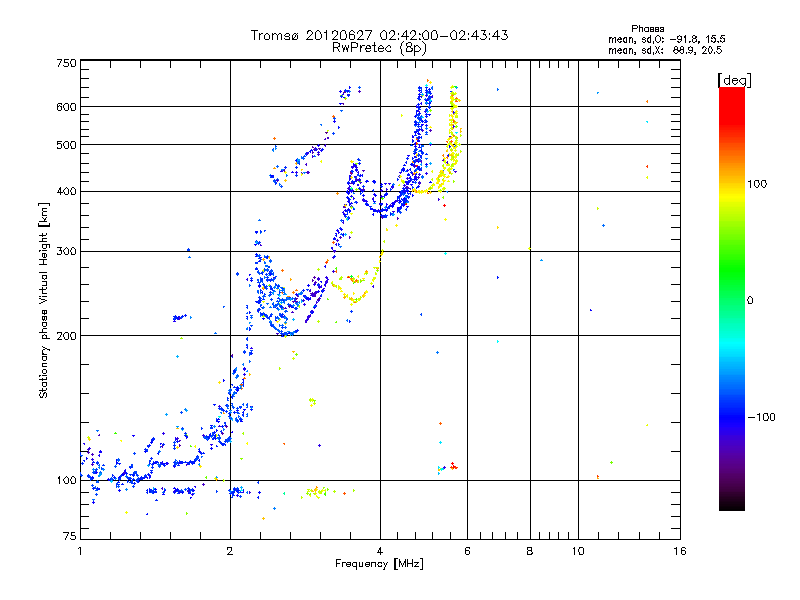Click the y-axis tick label '750'
Screen dimensions: 800x600
pos(66,63)
